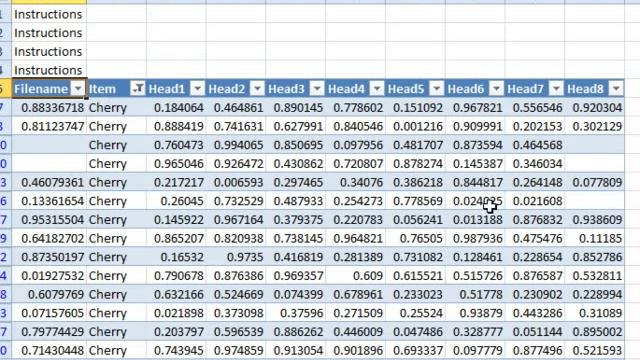Open the Head3 filter dropdown
The height and width of the screenshot is (360, 640).
[x=317, y=88]
